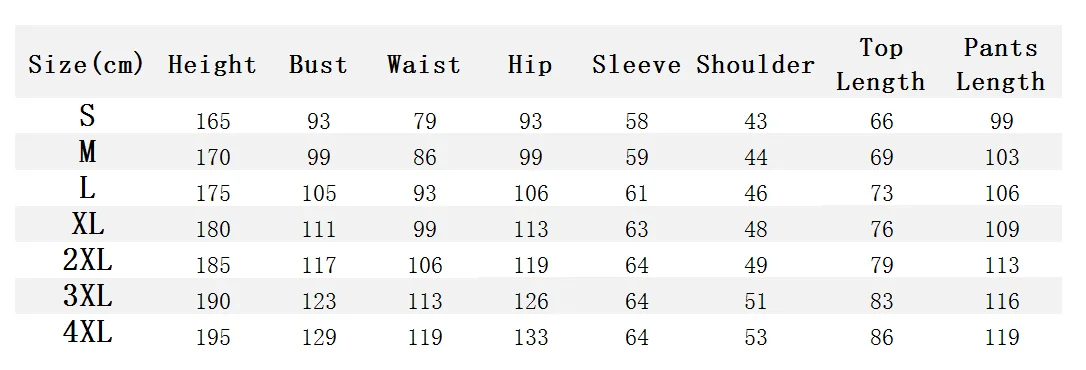Click the 103 pants length for M

[x=1002, y=157]
